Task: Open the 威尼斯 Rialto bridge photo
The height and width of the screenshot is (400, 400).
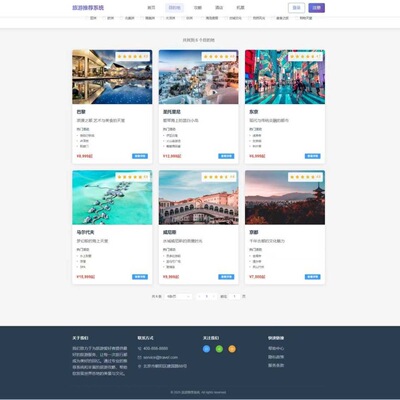Action: (198, 197)
